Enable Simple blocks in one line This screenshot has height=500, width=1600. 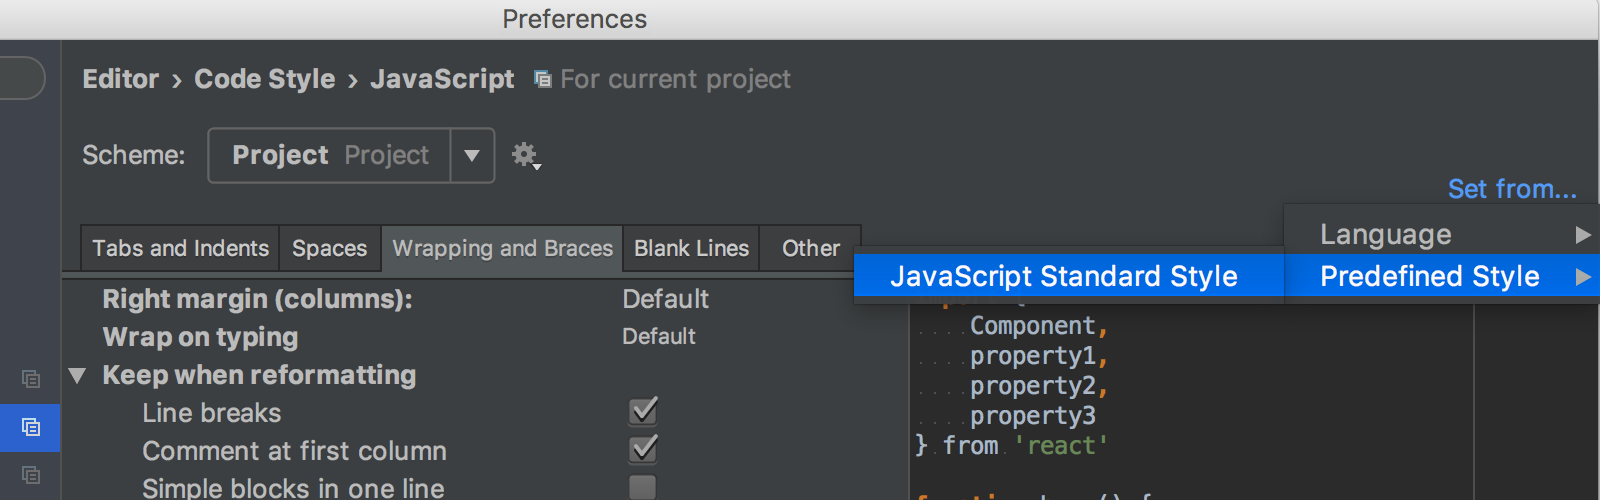(x=642, y=487)
